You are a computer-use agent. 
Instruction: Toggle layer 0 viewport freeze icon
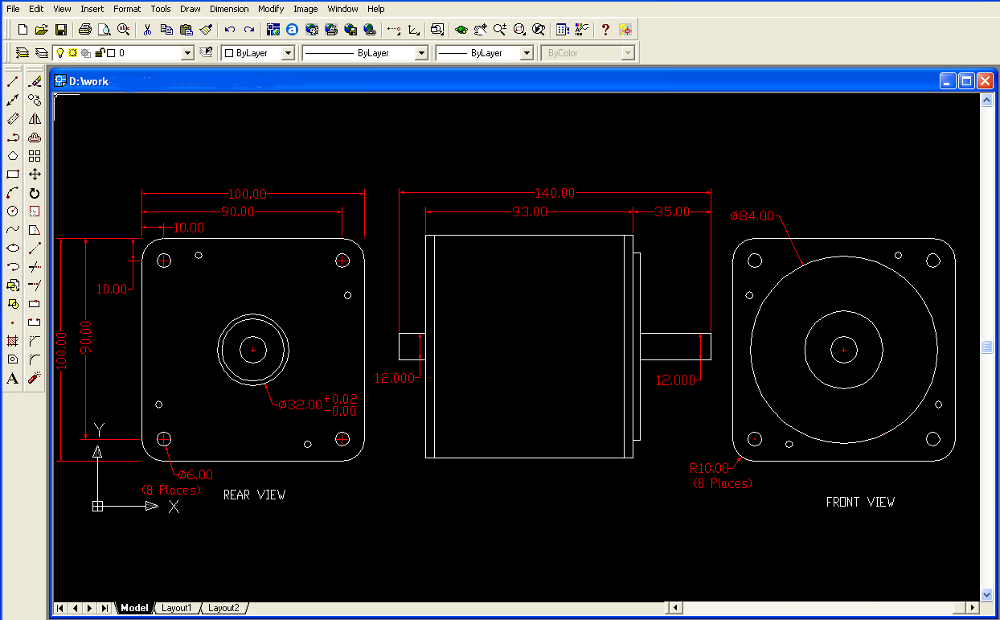[86, 53]
